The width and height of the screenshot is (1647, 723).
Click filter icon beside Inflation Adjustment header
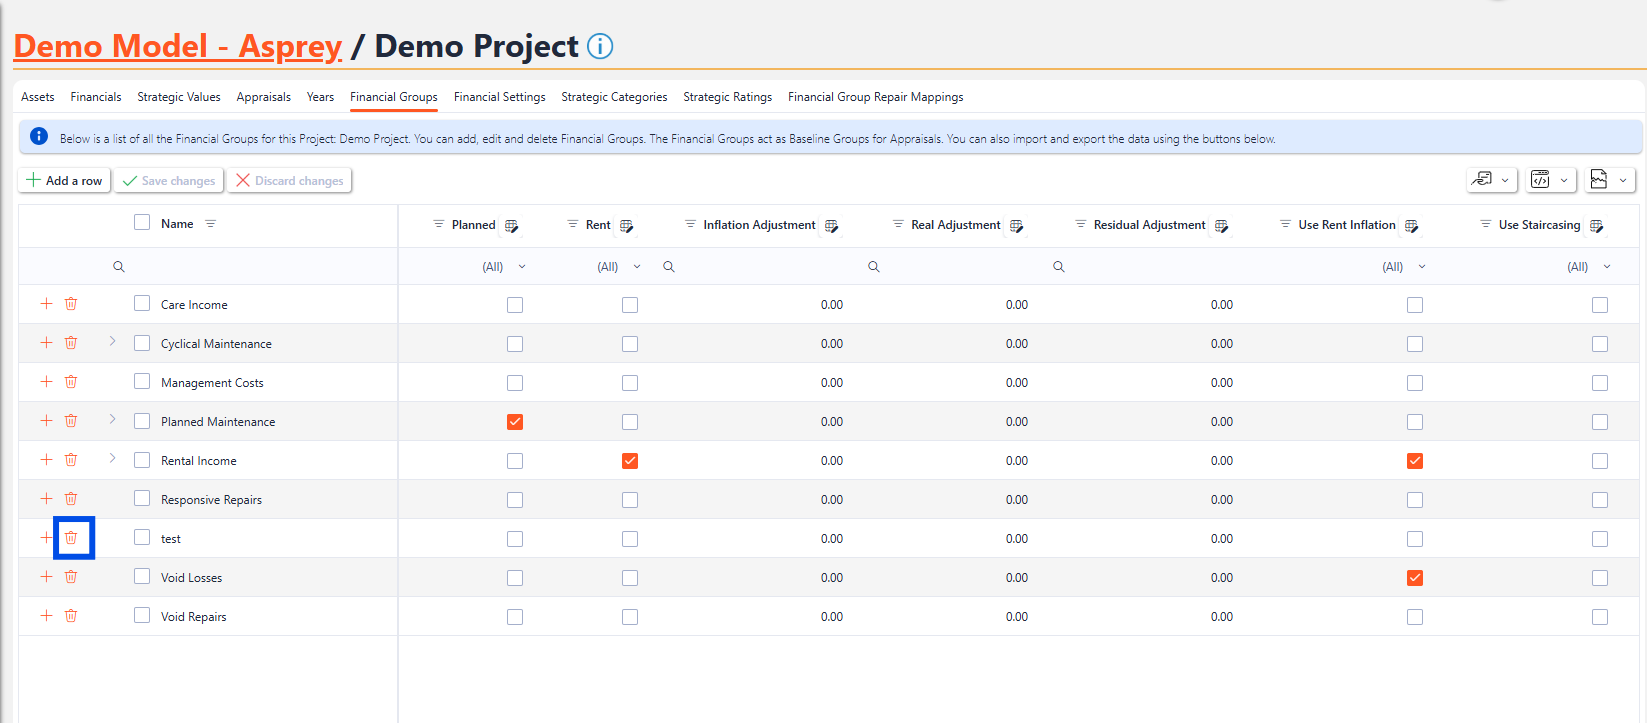pos(690,225)
